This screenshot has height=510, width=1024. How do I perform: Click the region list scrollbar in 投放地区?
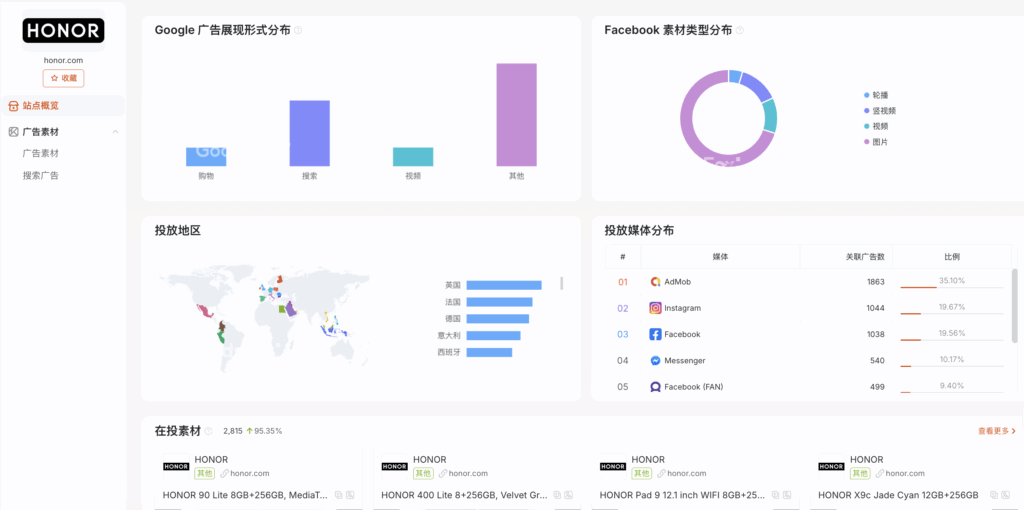coord(562,283)
